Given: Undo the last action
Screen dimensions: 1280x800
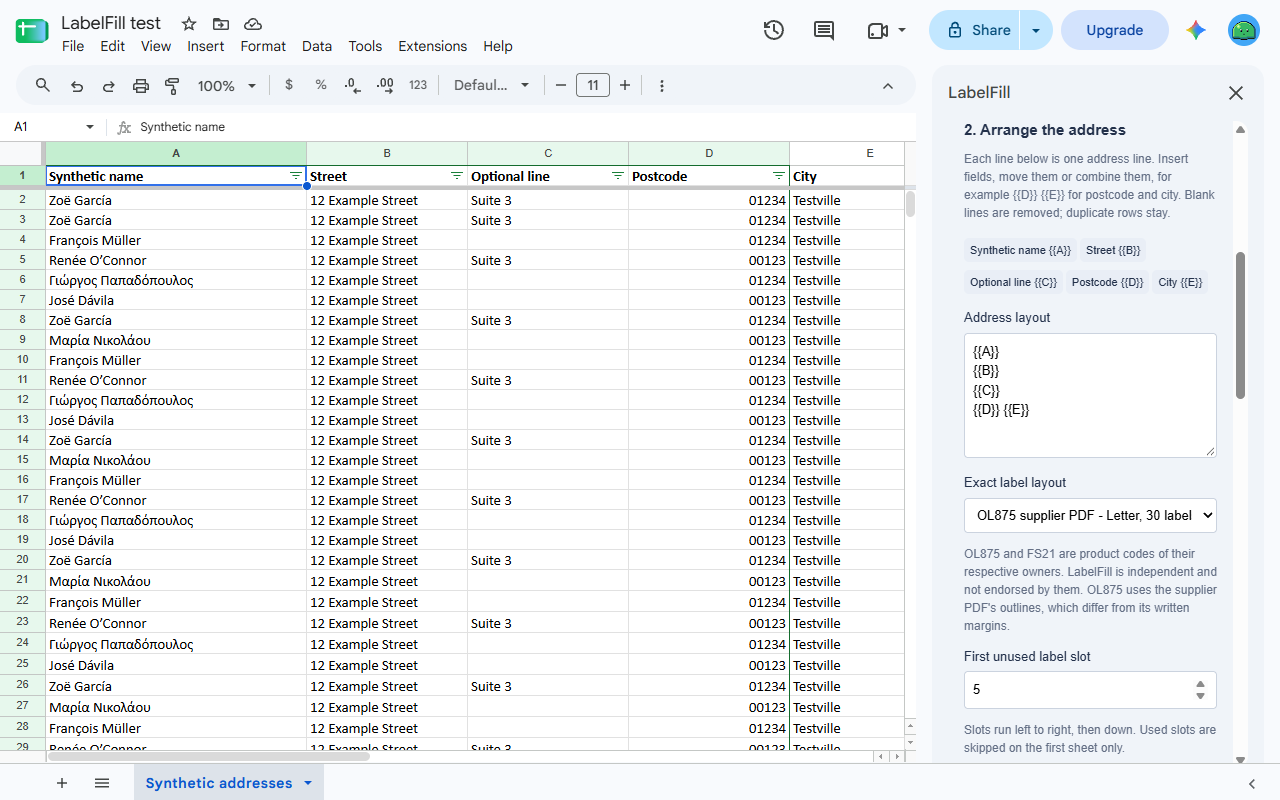Looking at the screenshot, I should point(77,86).
